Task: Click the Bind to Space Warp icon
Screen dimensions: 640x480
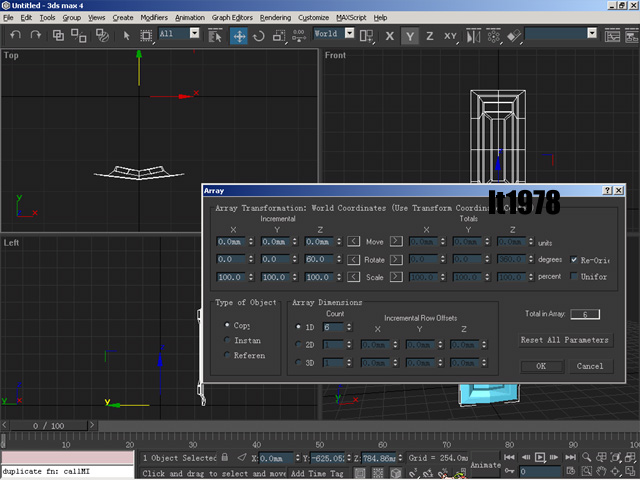Action: point(102,36)
